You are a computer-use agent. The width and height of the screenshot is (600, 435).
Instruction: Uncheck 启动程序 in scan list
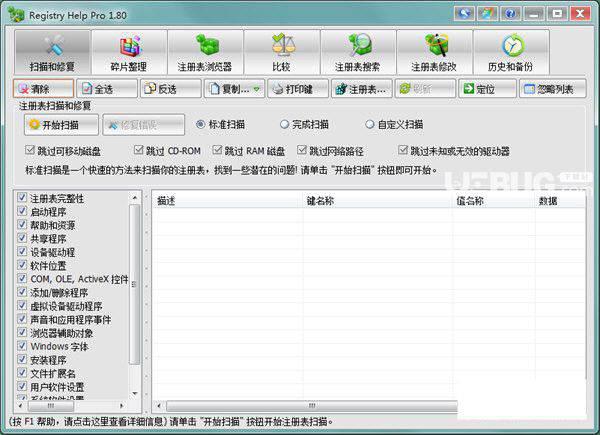pyautogui.click(x=22, y=211)
